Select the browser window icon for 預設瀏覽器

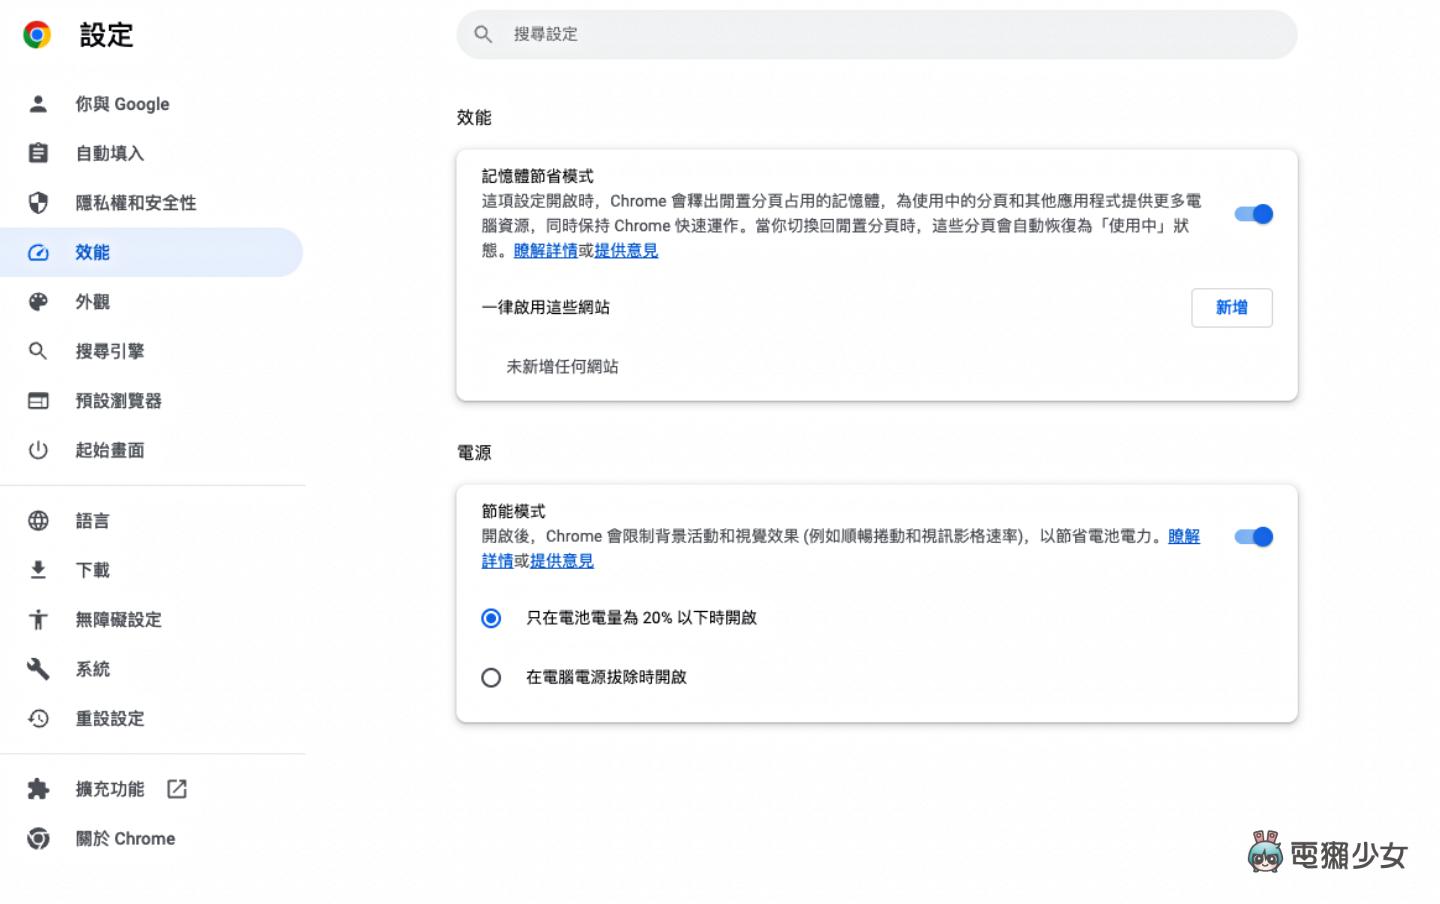point(38,400)
